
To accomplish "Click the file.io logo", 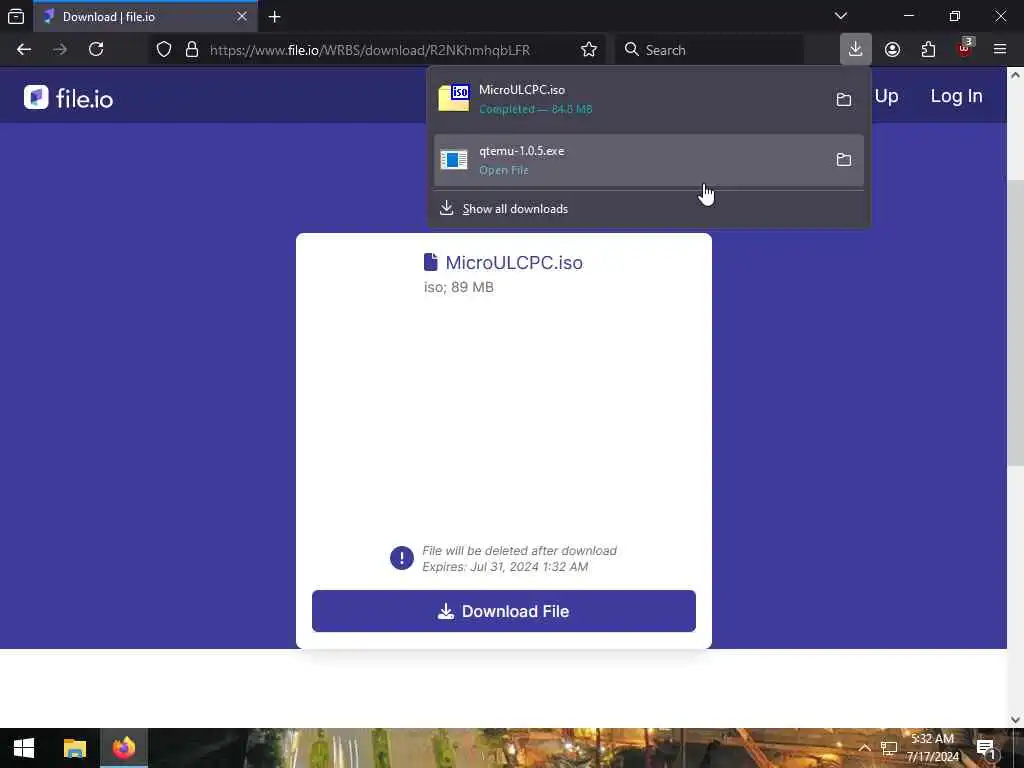I will point(69,98).
